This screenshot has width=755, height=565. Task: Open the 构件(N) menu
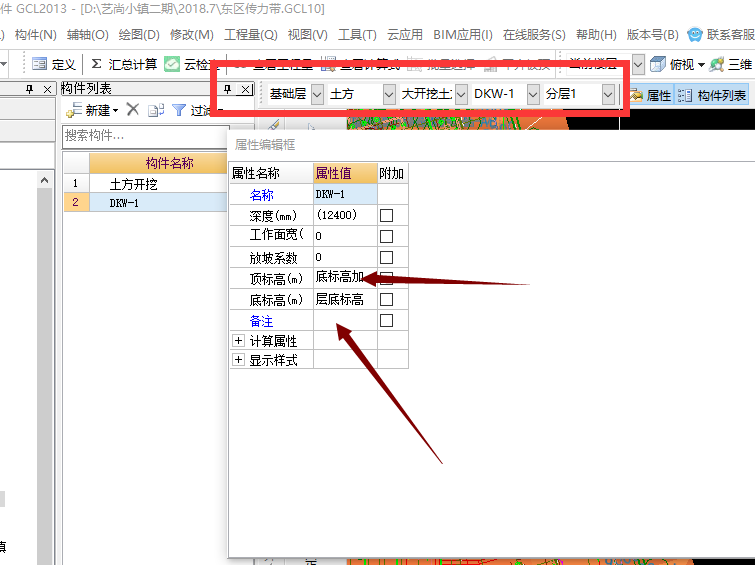pyautogui.click(x=36, y=35)
